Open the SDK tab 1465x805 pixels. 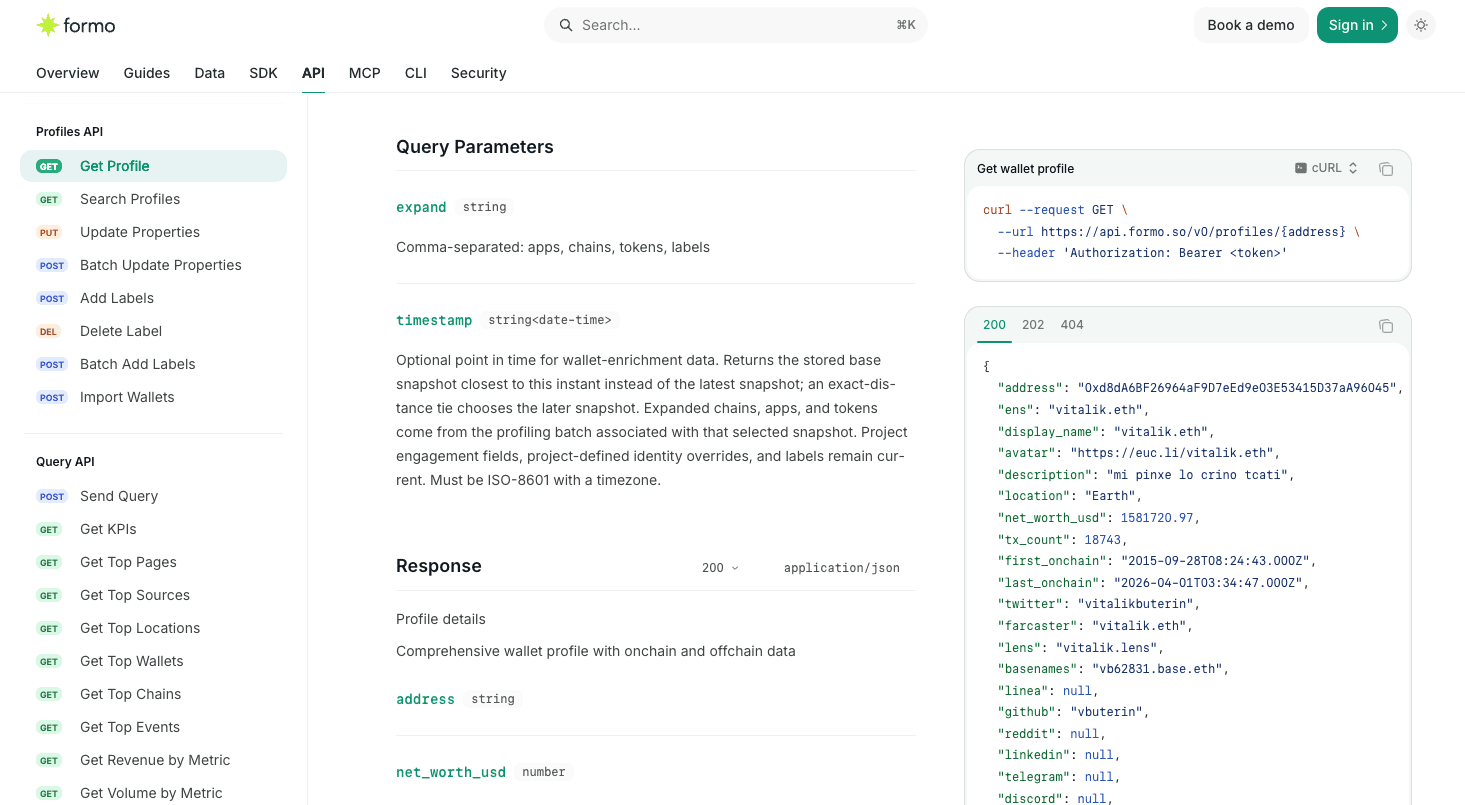click(x=264, y=73)
